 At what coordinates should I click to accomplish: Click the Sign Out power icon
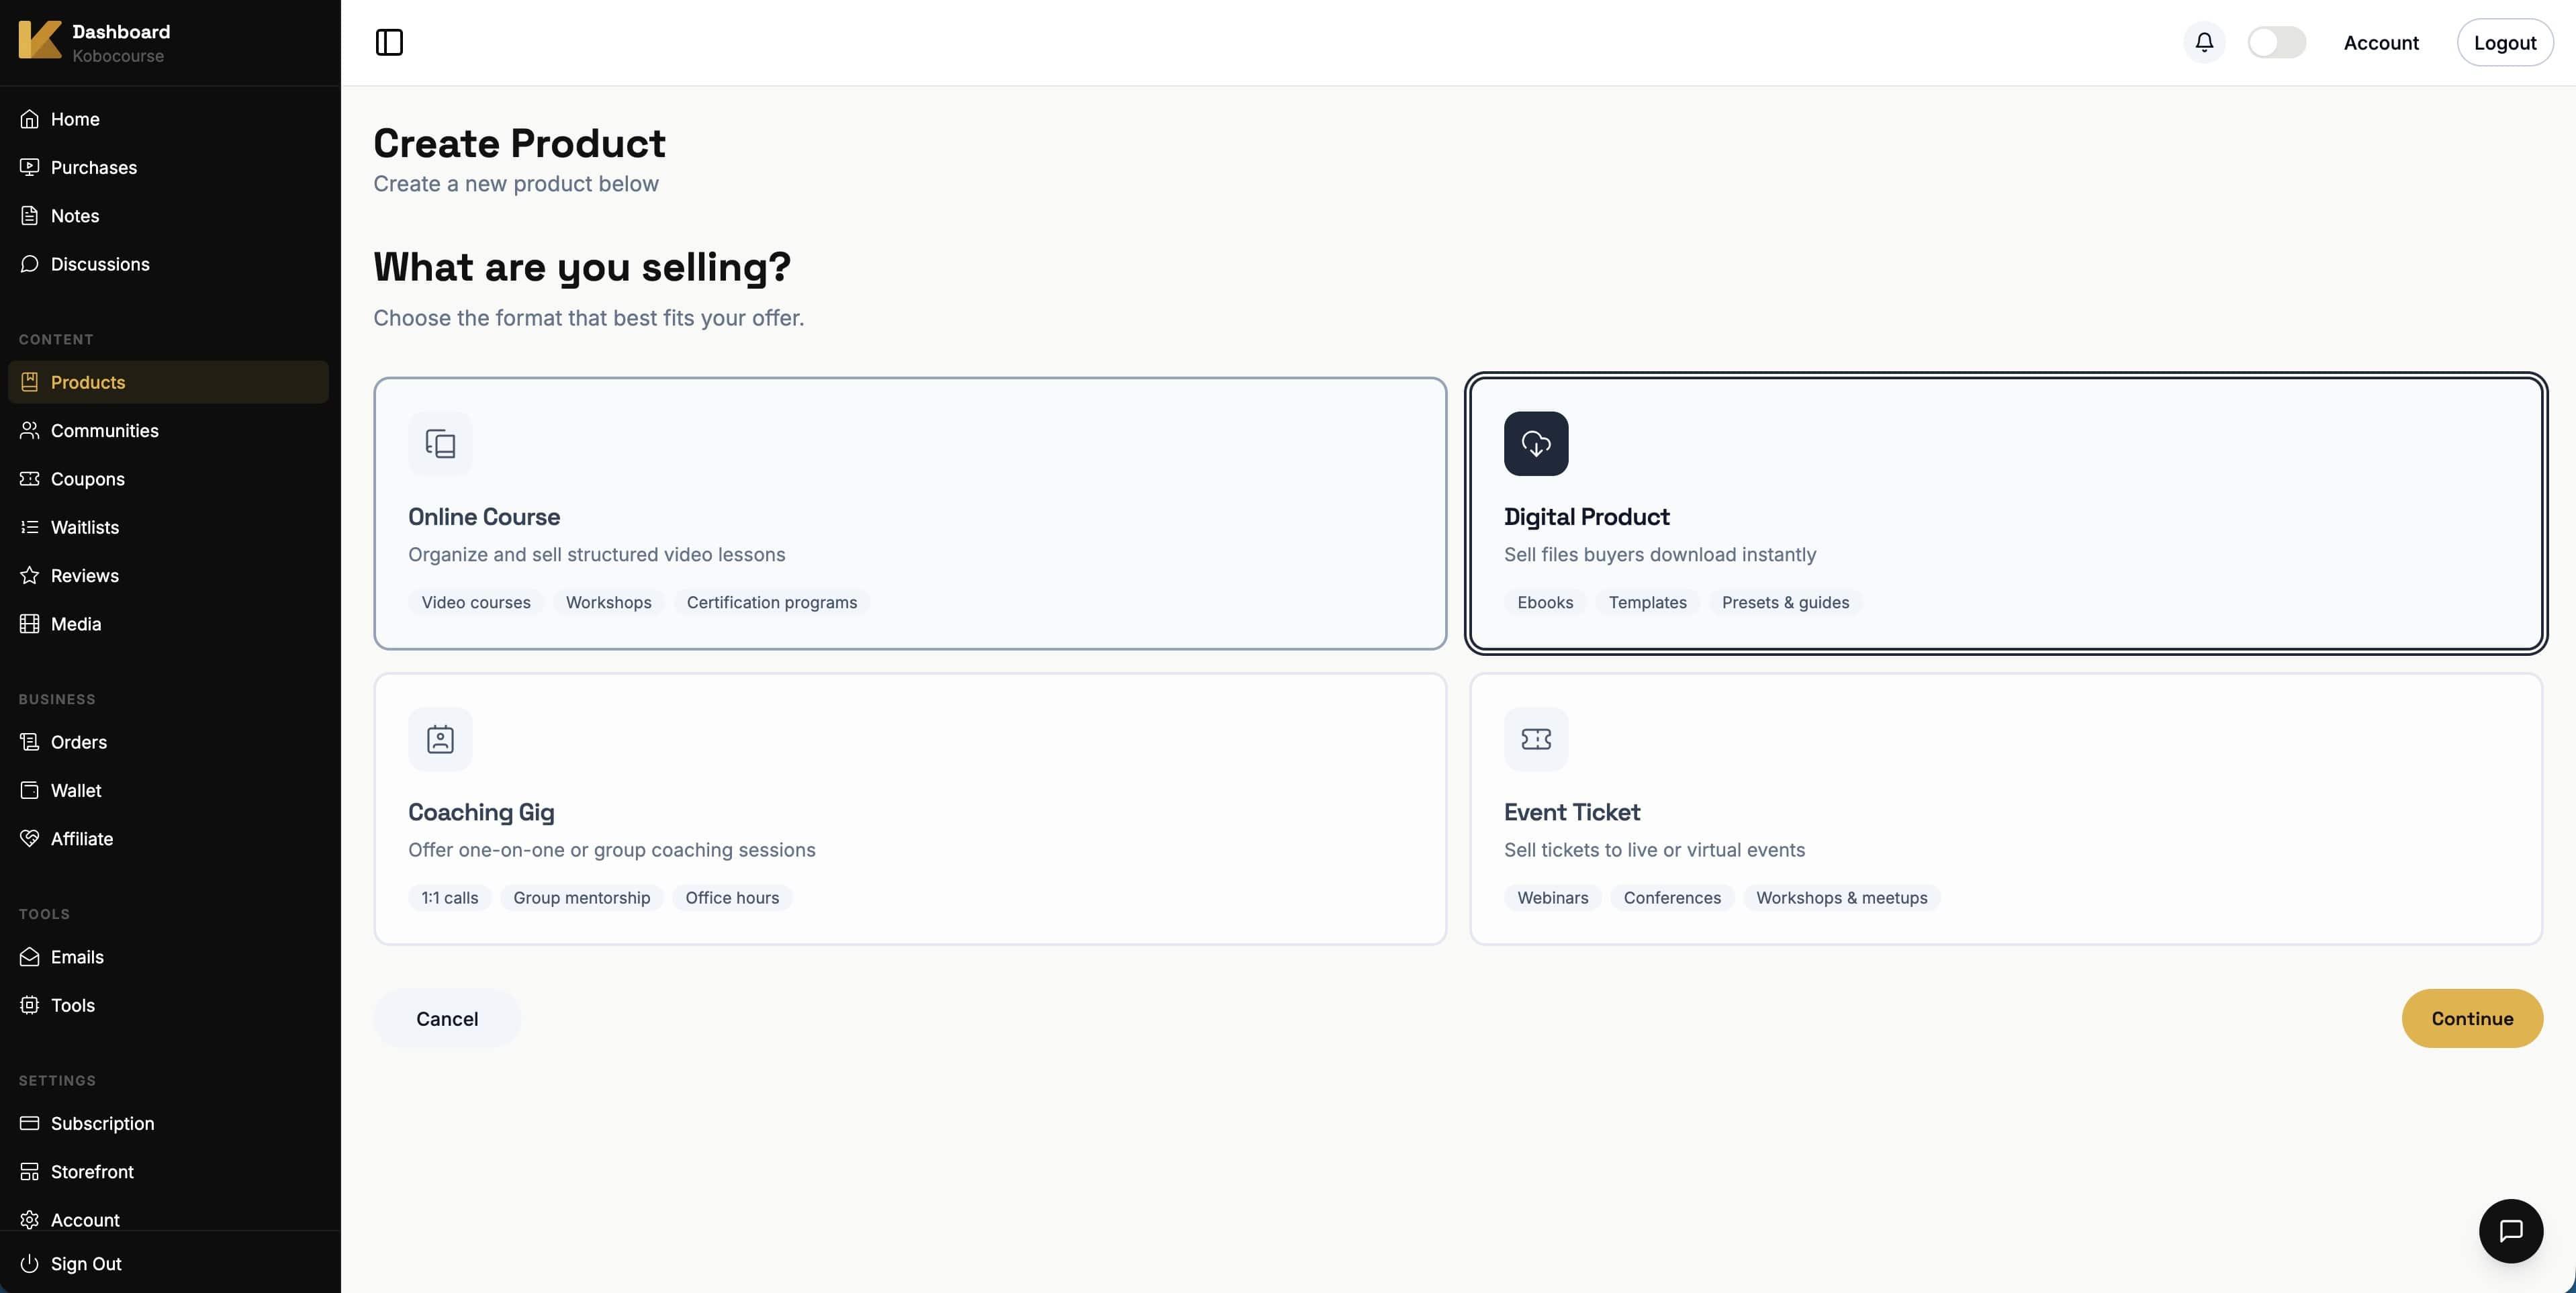[x=30, y=1264]
